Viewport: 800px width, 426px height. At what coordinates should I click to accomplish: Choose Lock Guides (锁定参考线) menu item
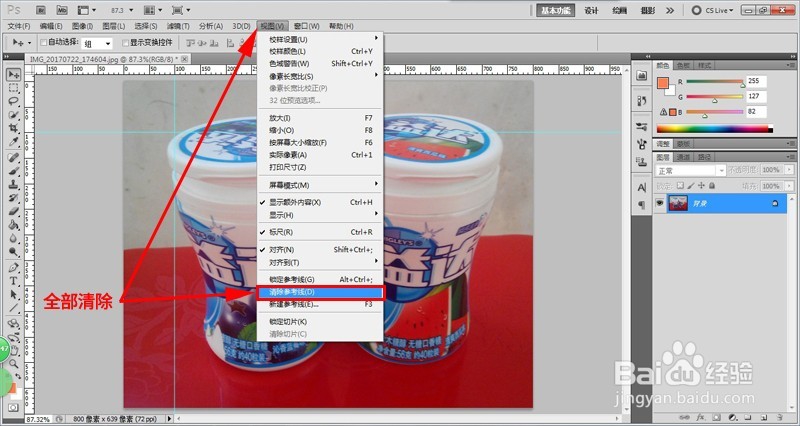[320, 280]
